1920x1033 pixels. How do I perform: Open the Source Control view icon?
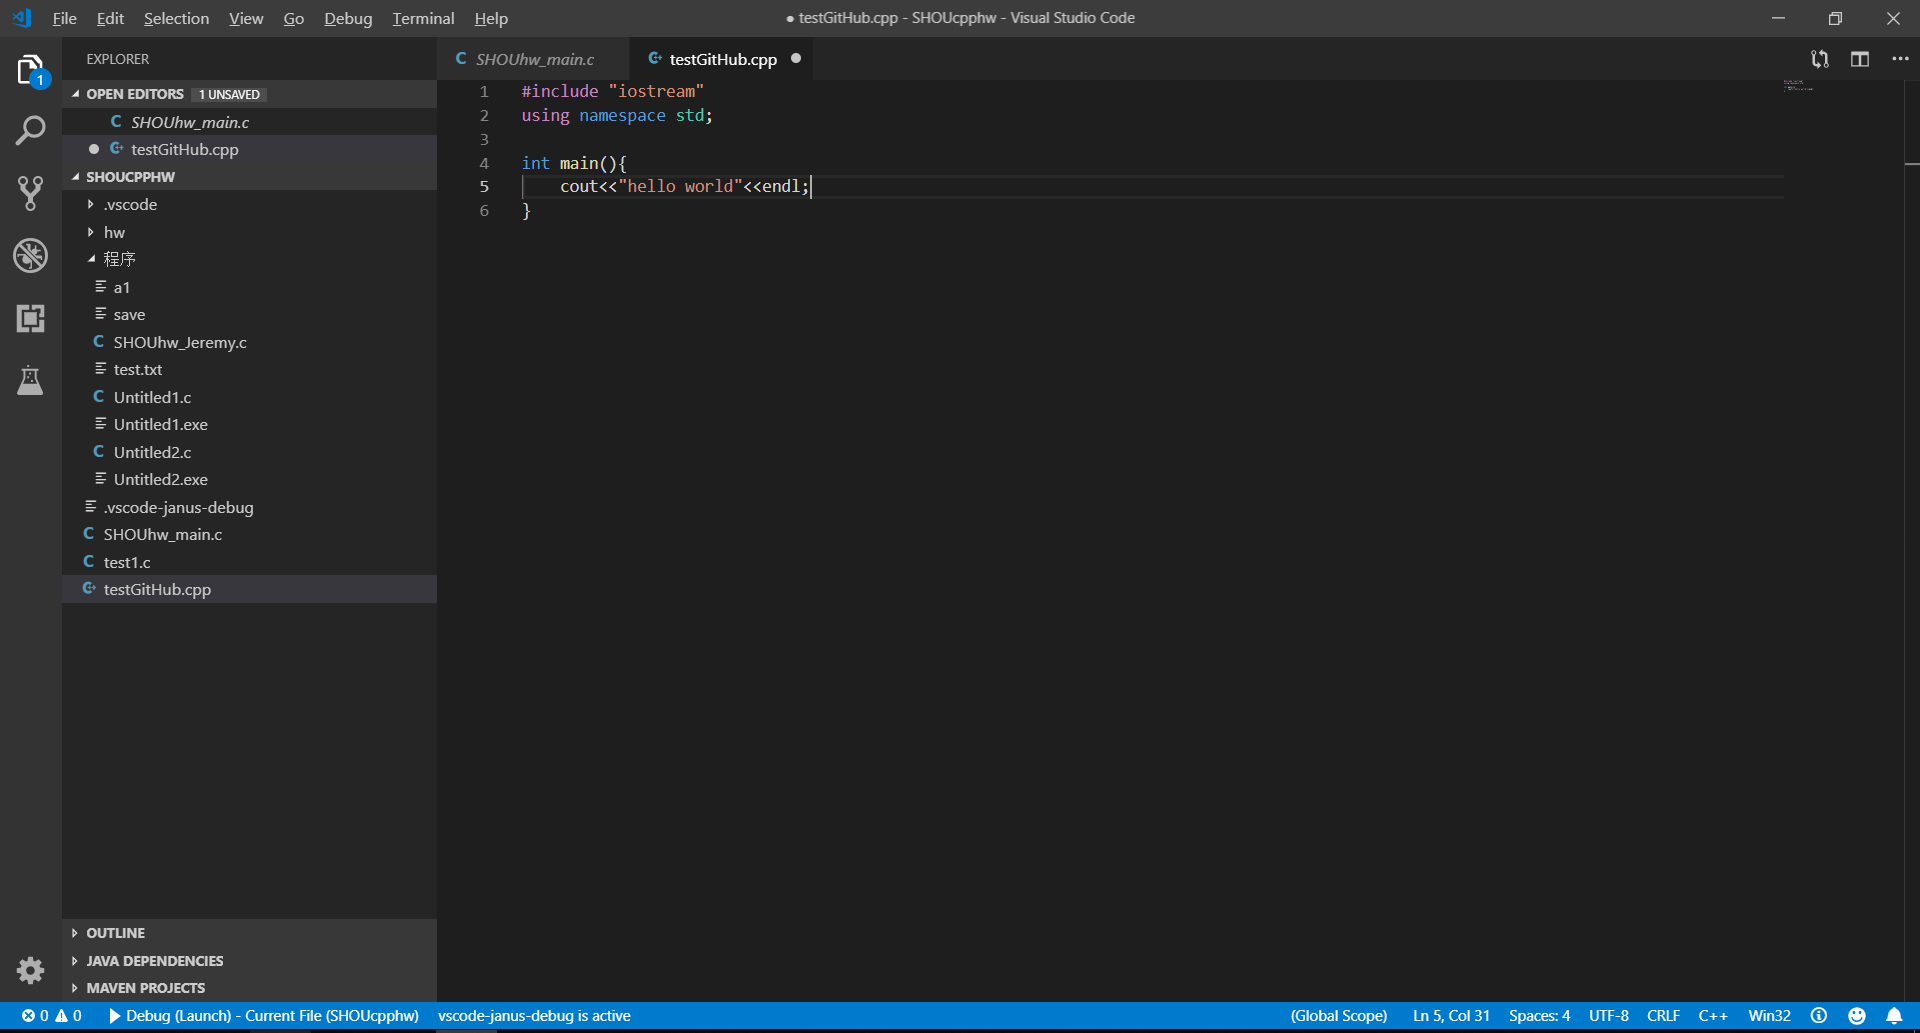pos(31,193)
